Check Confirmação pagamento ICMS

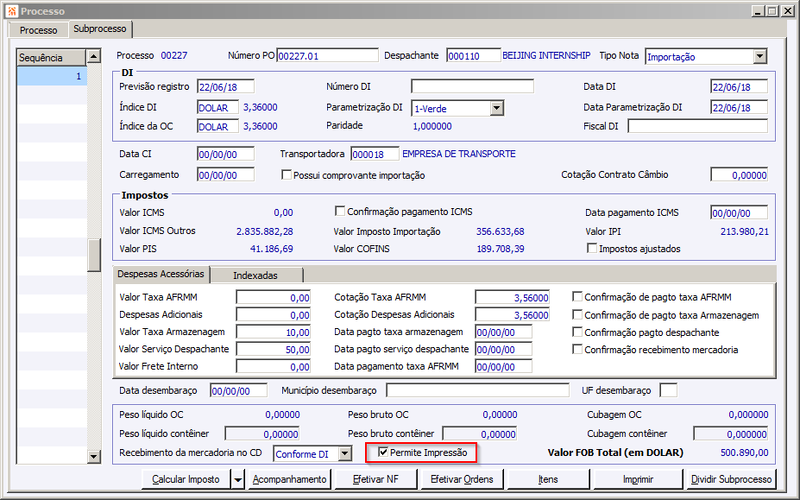339,211
